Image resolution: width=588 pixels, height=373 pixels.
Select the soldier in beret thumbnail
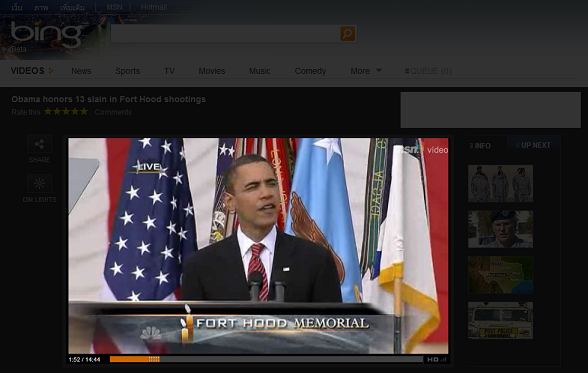(500, 229)
